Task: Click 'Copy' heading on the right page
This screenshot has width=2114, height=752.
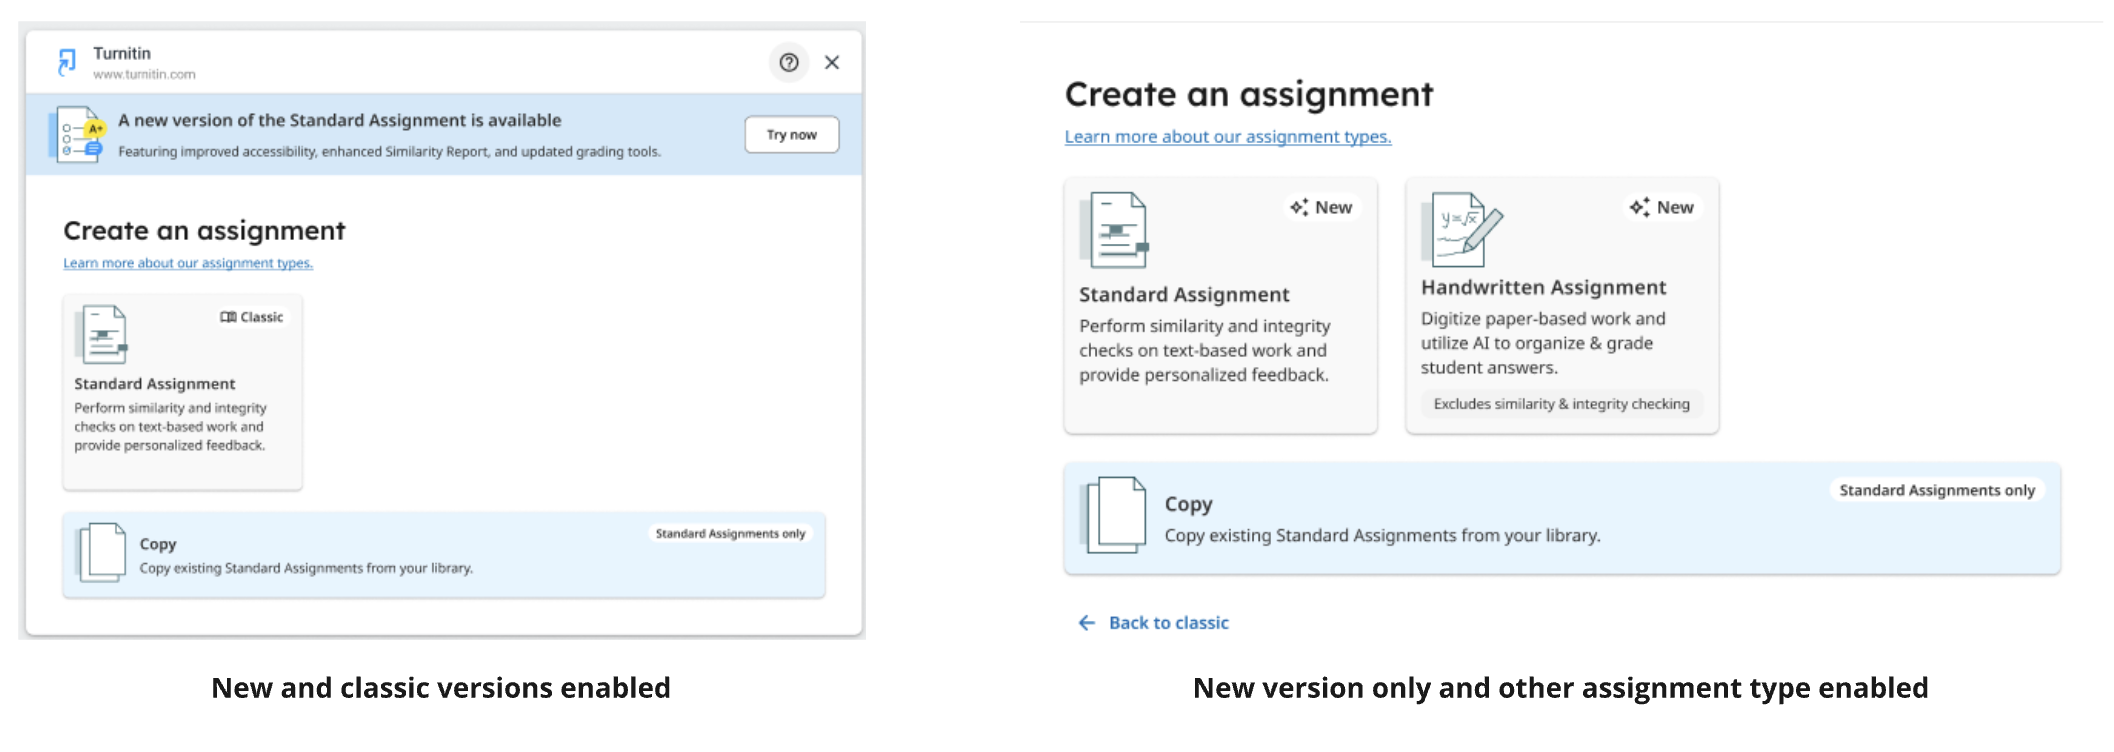Action: 1188,504
